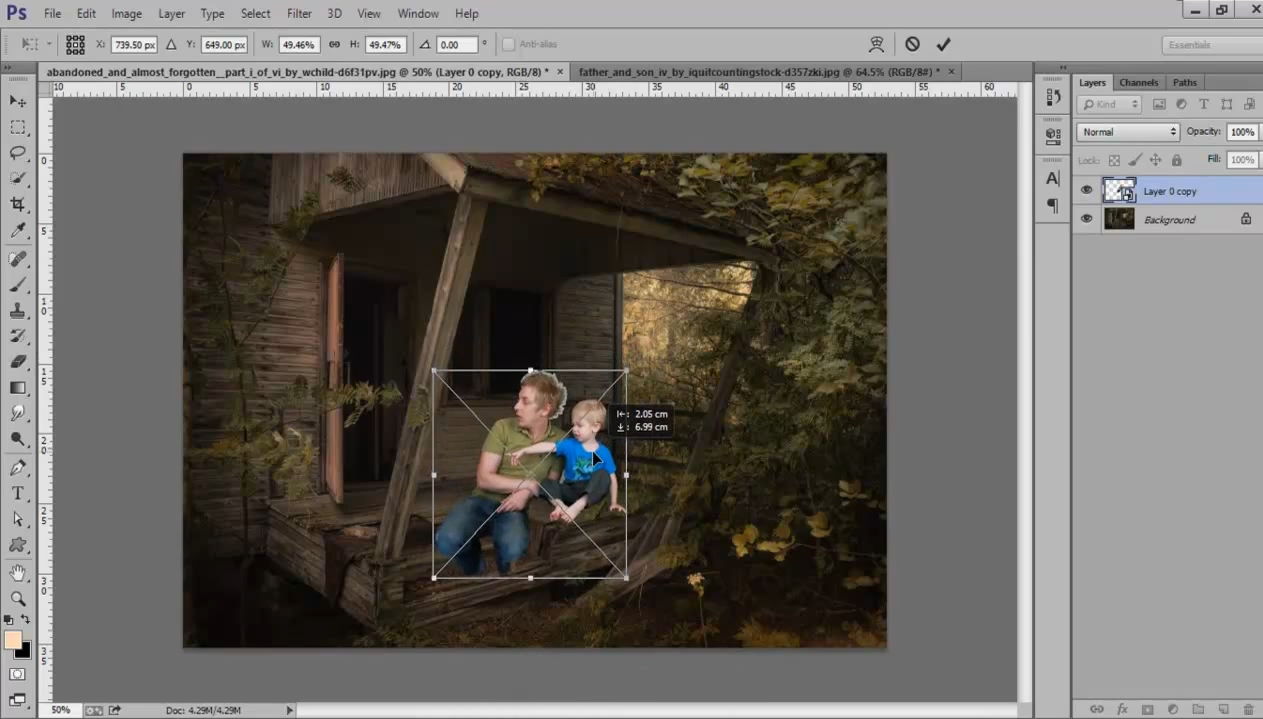Open the Essentials workspace dropdown

tap(1210, 45)
